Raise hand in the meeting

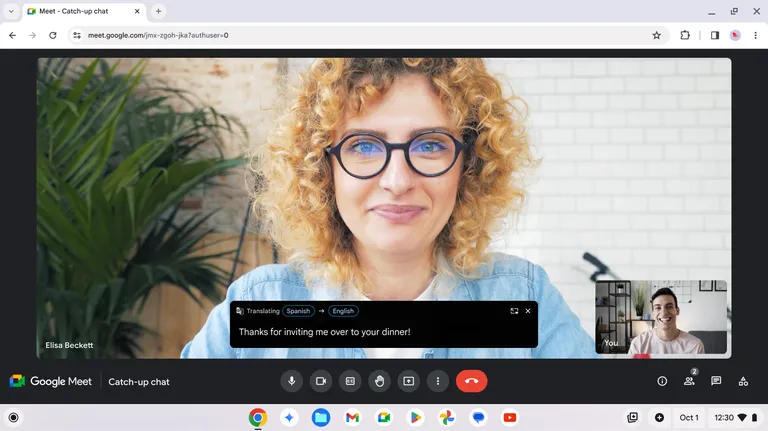[x=380, y=381]
